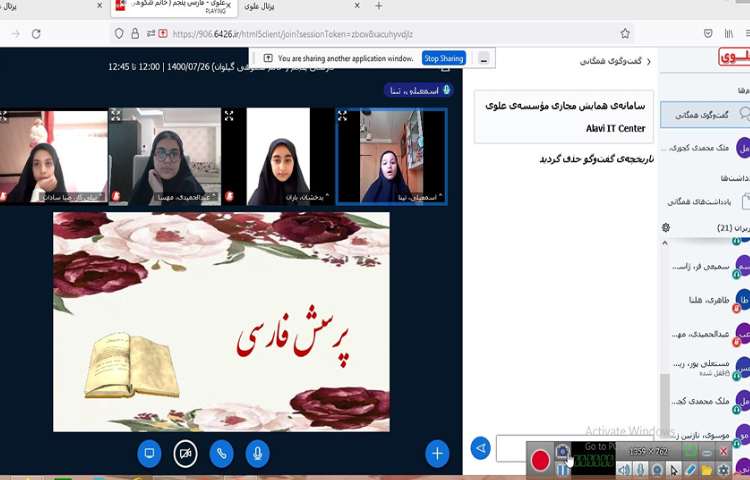Open the سادات webcam name dropdown
This screenshot has width=750, height=480.
[73, 197]
